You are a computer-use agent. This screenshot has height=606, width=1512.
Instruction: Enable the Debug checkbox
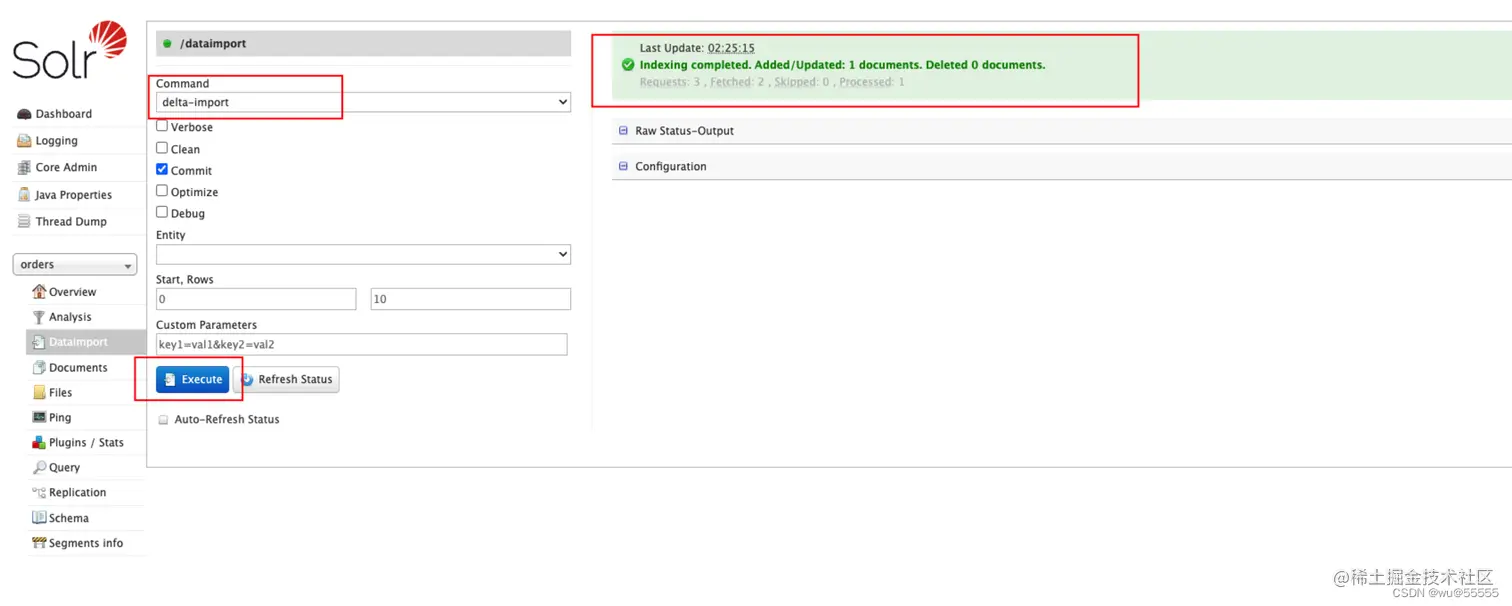tap(162, 212)
